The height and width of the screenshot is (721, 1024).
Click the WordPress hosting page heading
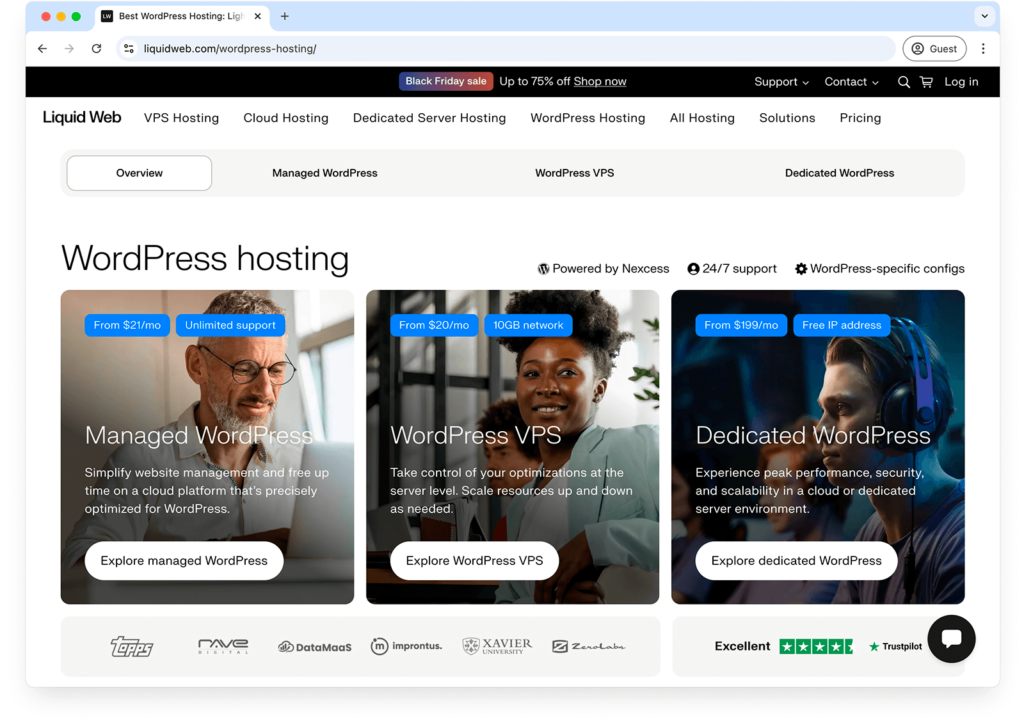tap(205, 259)
